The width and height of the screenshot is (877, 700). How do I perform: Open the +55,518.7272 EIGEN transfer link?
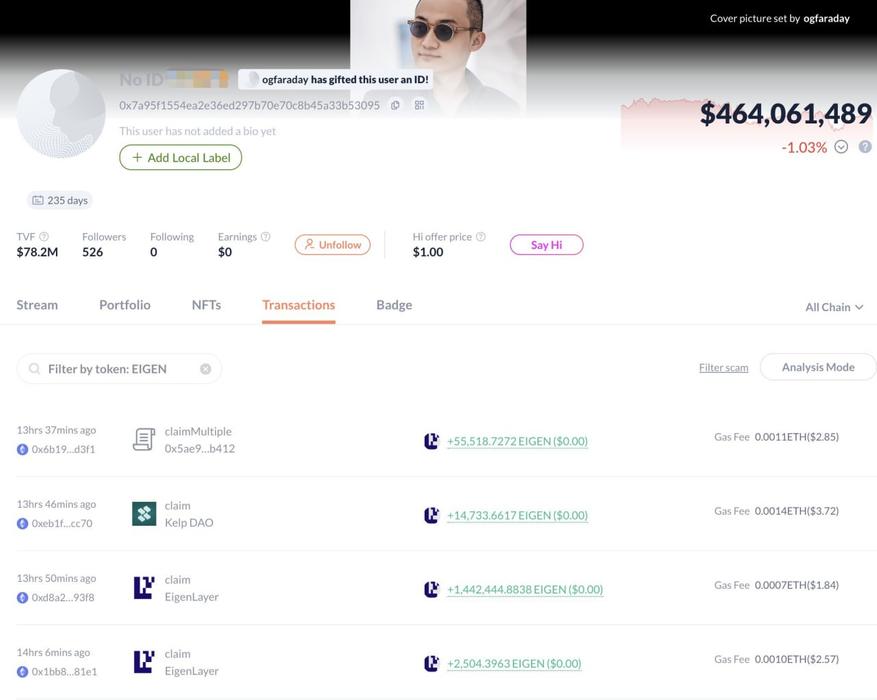(517, 441)
